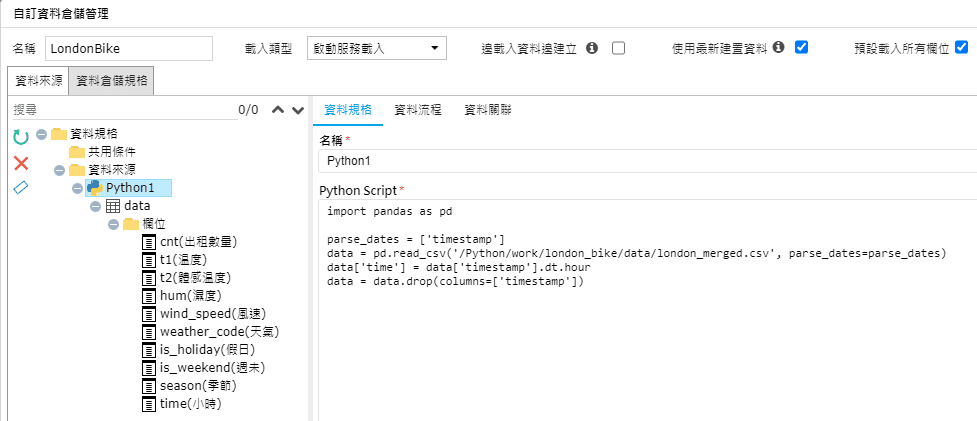
Task: Click the 名稱 LondonBike input field
Action: click(x=129, y=48)
